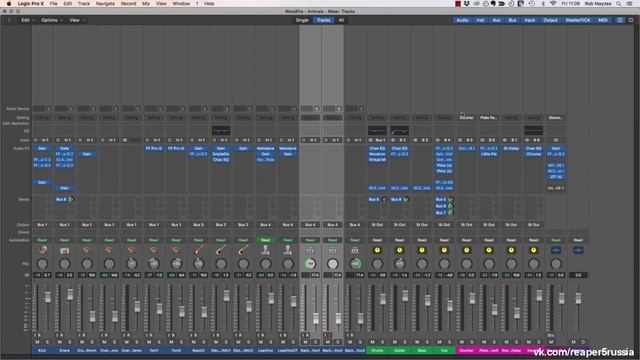Open Notification Center from the menu bar
This screenshot has height=360, width=640.
630,4
